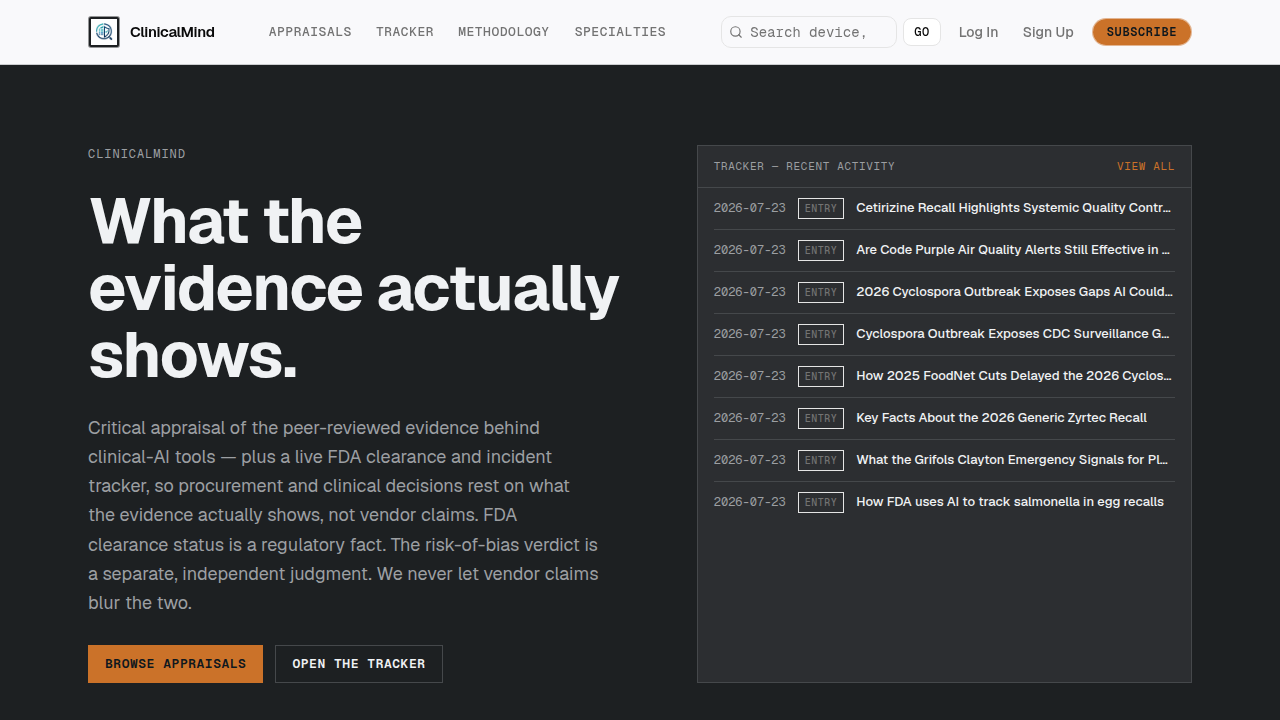Click the magnifier icon in search box
The image size is (1280, 720).
point(736,32)
